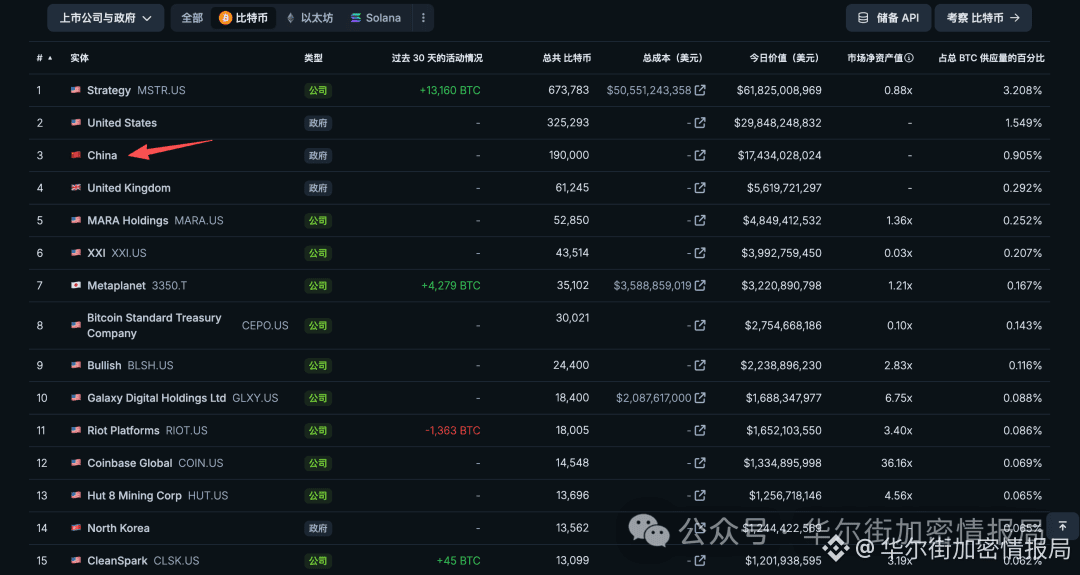Screen dimensions: 1080x575
Task: Open the Hut 8 Mining Corp link
Action: point(134,495)
